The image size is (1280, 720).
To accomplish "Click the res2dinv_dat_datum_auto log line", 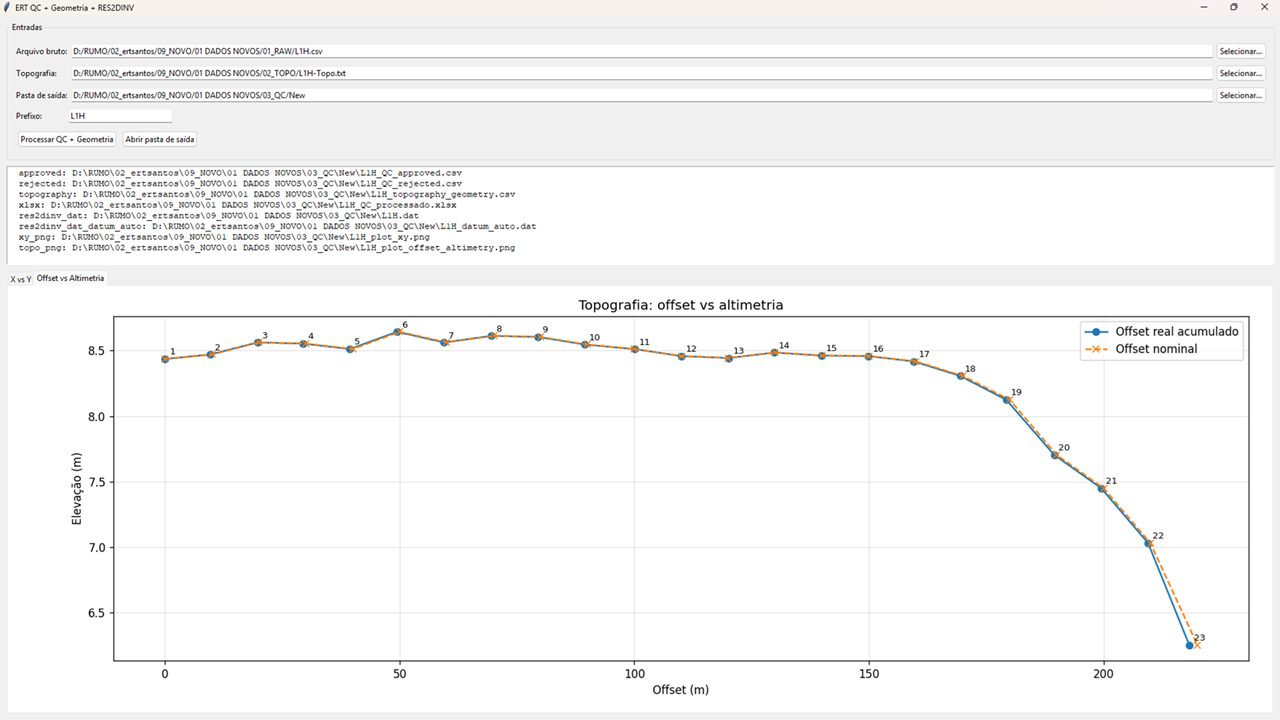I will pyautogui.click(x=277, y=226).
